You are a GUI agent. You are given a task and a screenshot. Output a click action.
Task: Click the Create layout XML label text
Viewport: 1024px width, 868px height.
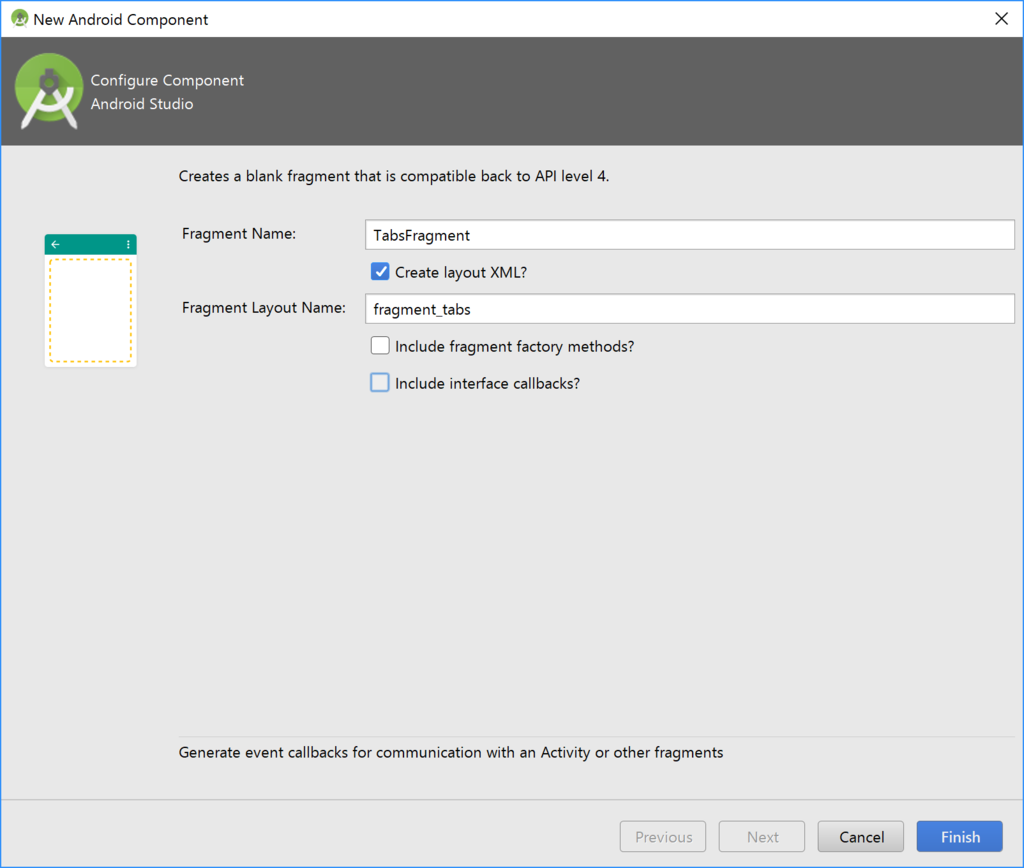(461, 272)
